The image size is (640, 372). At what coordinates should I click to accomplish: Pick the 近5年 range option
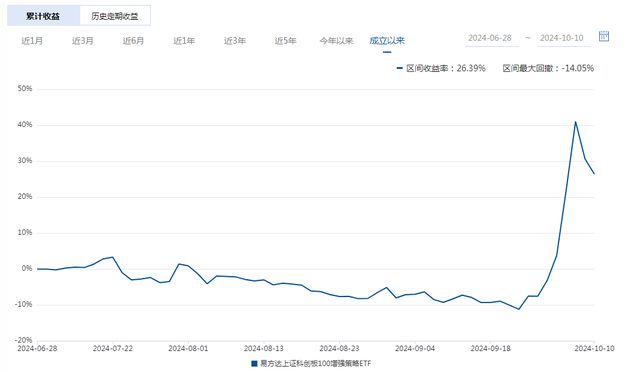tap(285, 41)
